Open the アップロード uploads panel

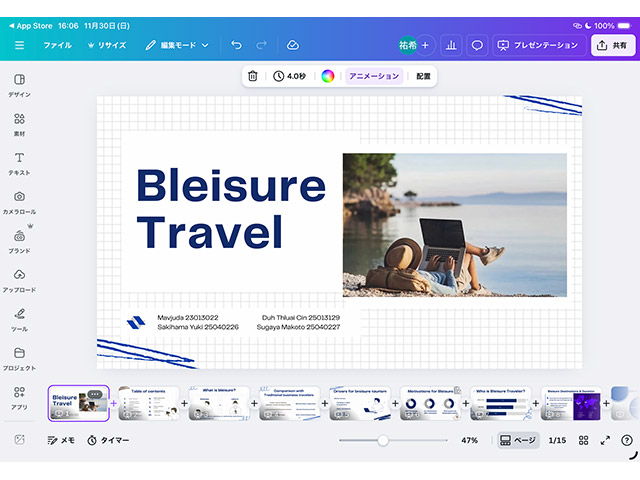(x=19, y=280)
